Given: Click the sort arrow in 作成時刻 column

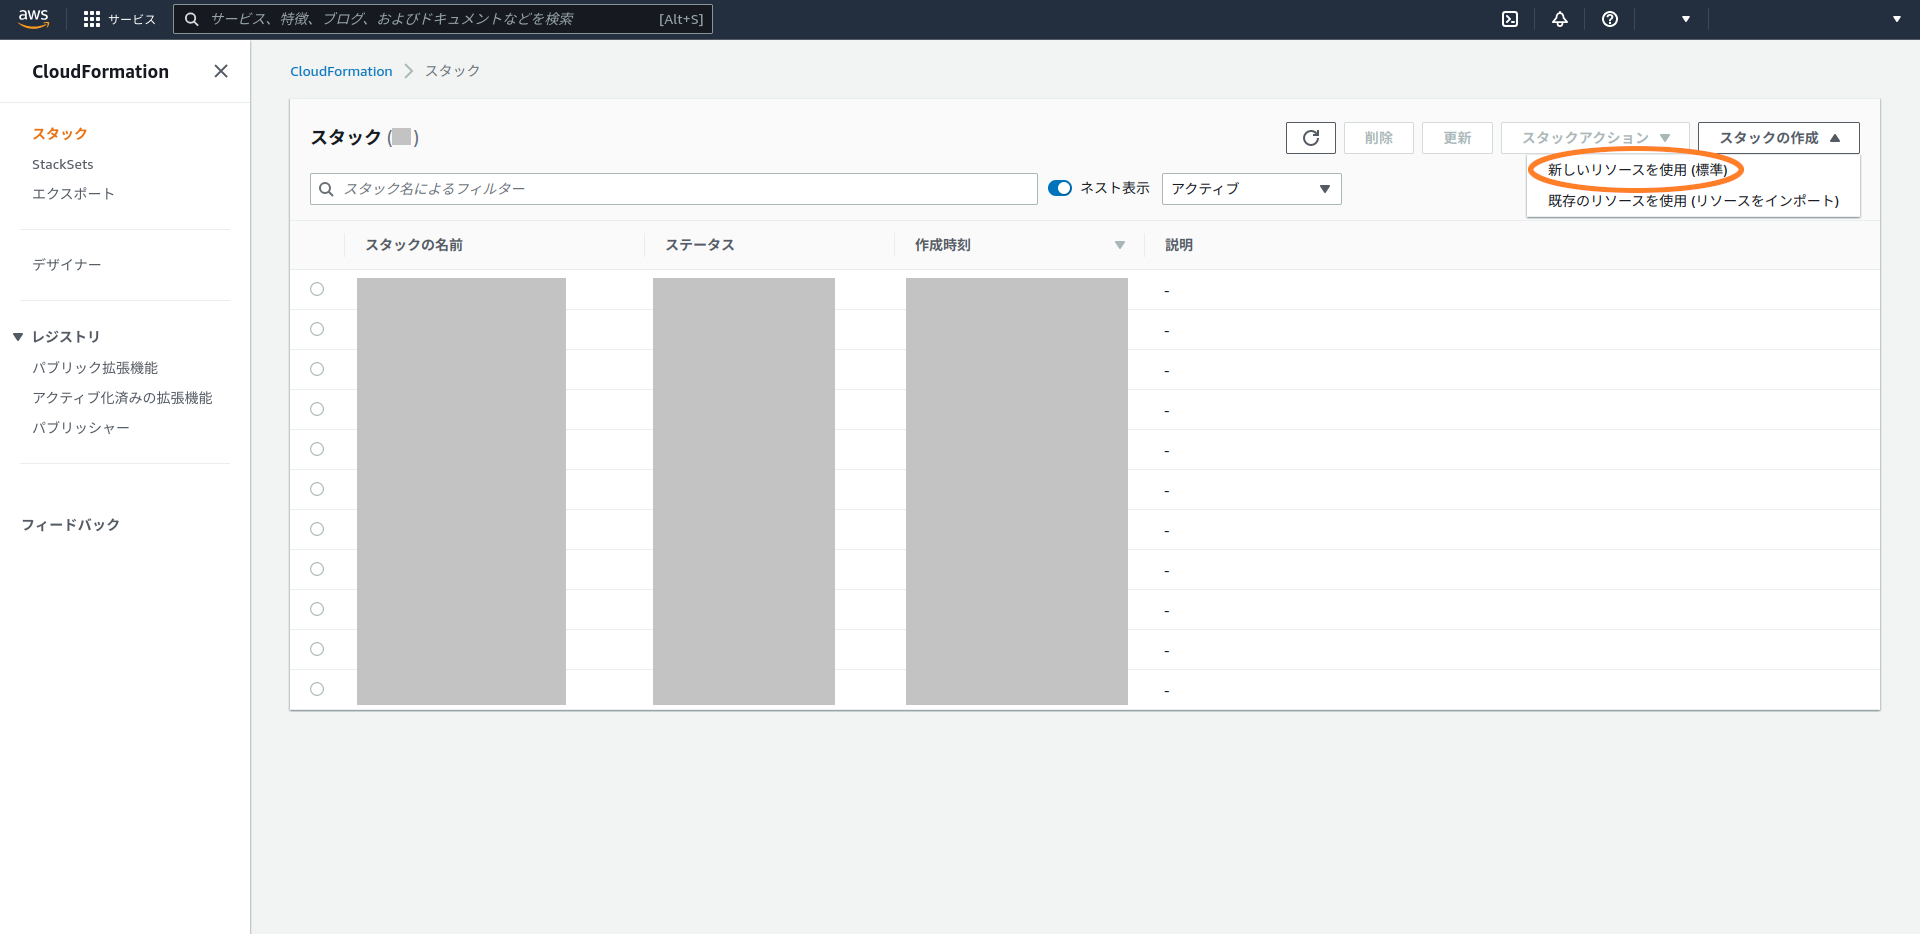Looking at the screenshot, I should point(1120,245).
